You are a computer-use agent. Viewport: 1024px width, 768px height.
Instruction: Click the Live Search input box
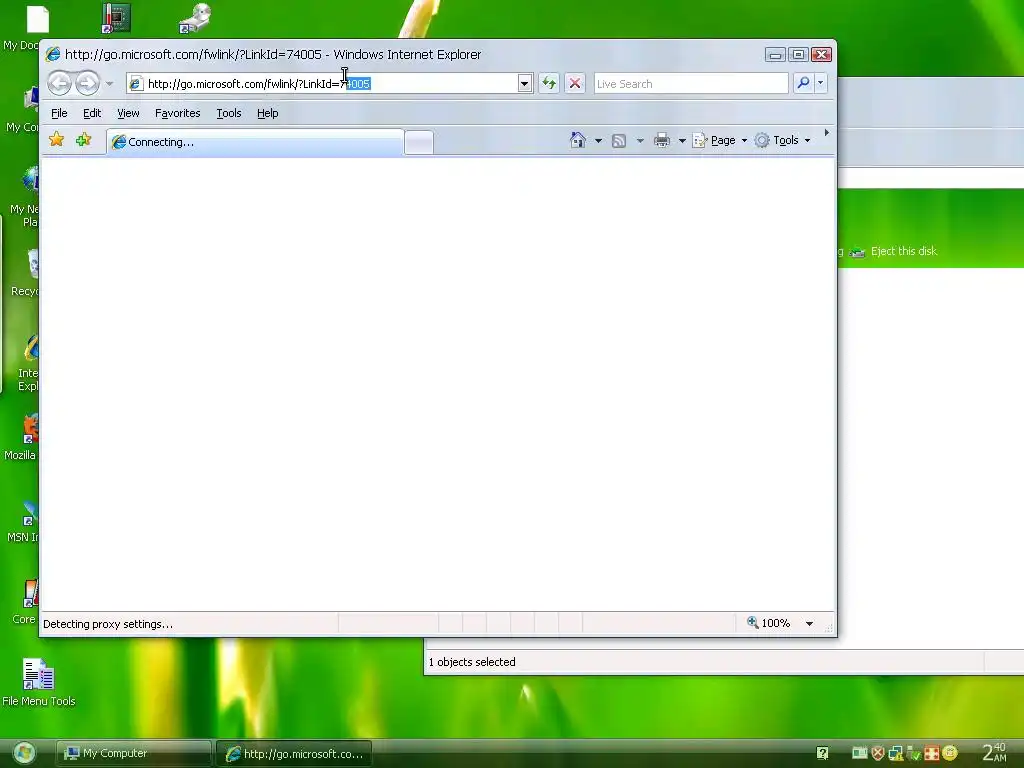(x=691, y=84)
